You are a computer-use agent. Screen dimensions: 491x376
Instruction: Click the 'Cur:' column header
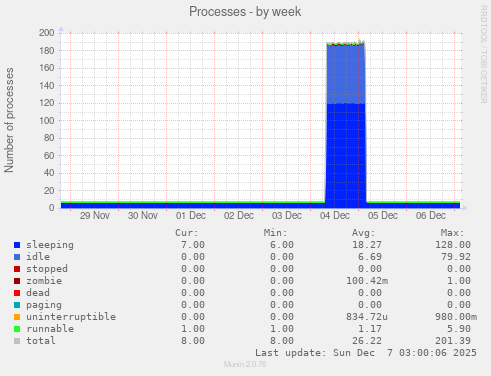[x=187, y=233]
